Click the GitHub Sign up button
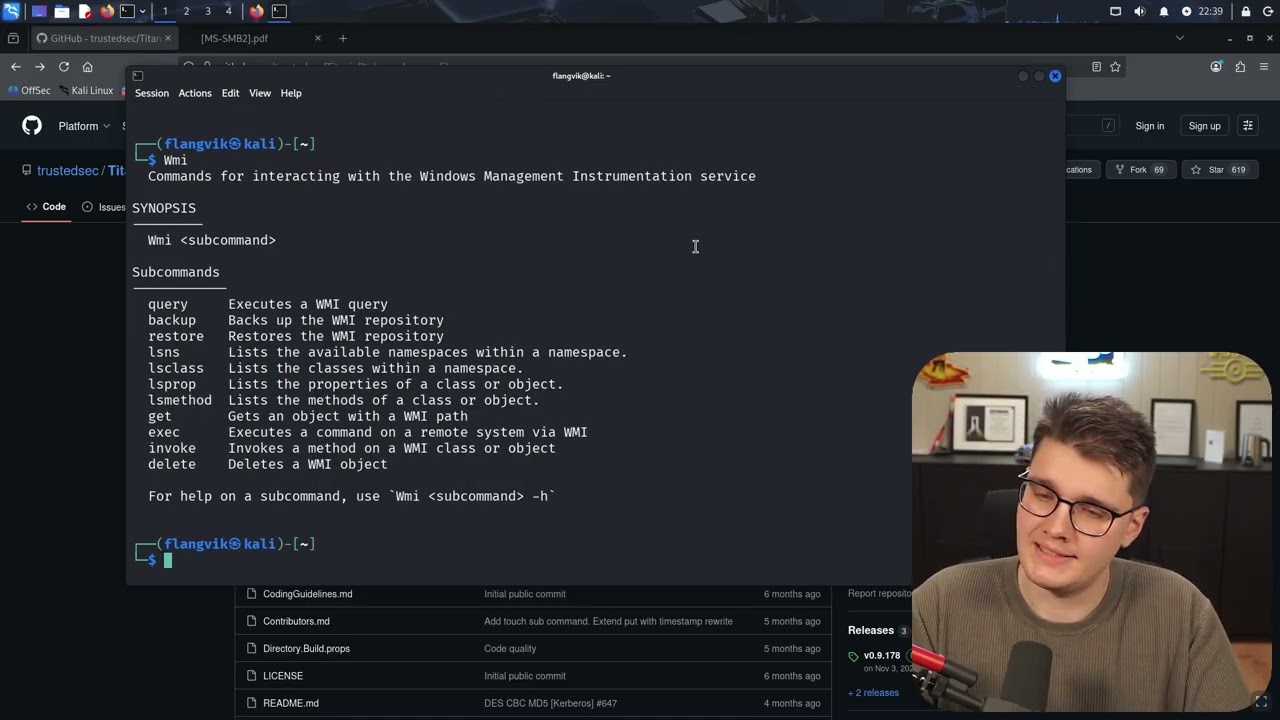 (1204, 126)
